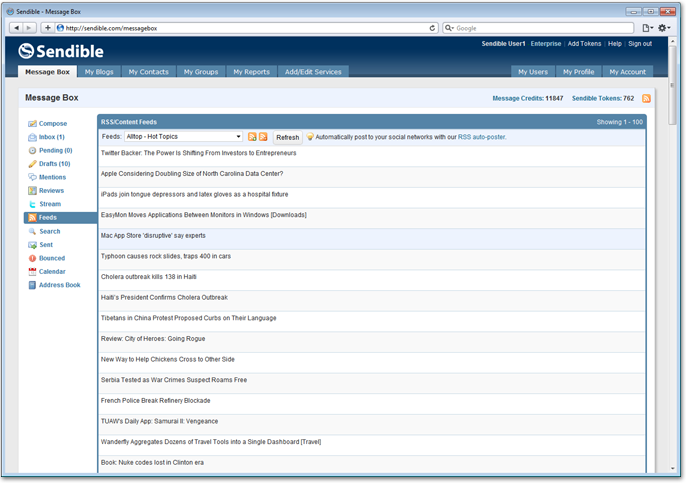Switch to the Message Box tab

[x=48, y=72]
